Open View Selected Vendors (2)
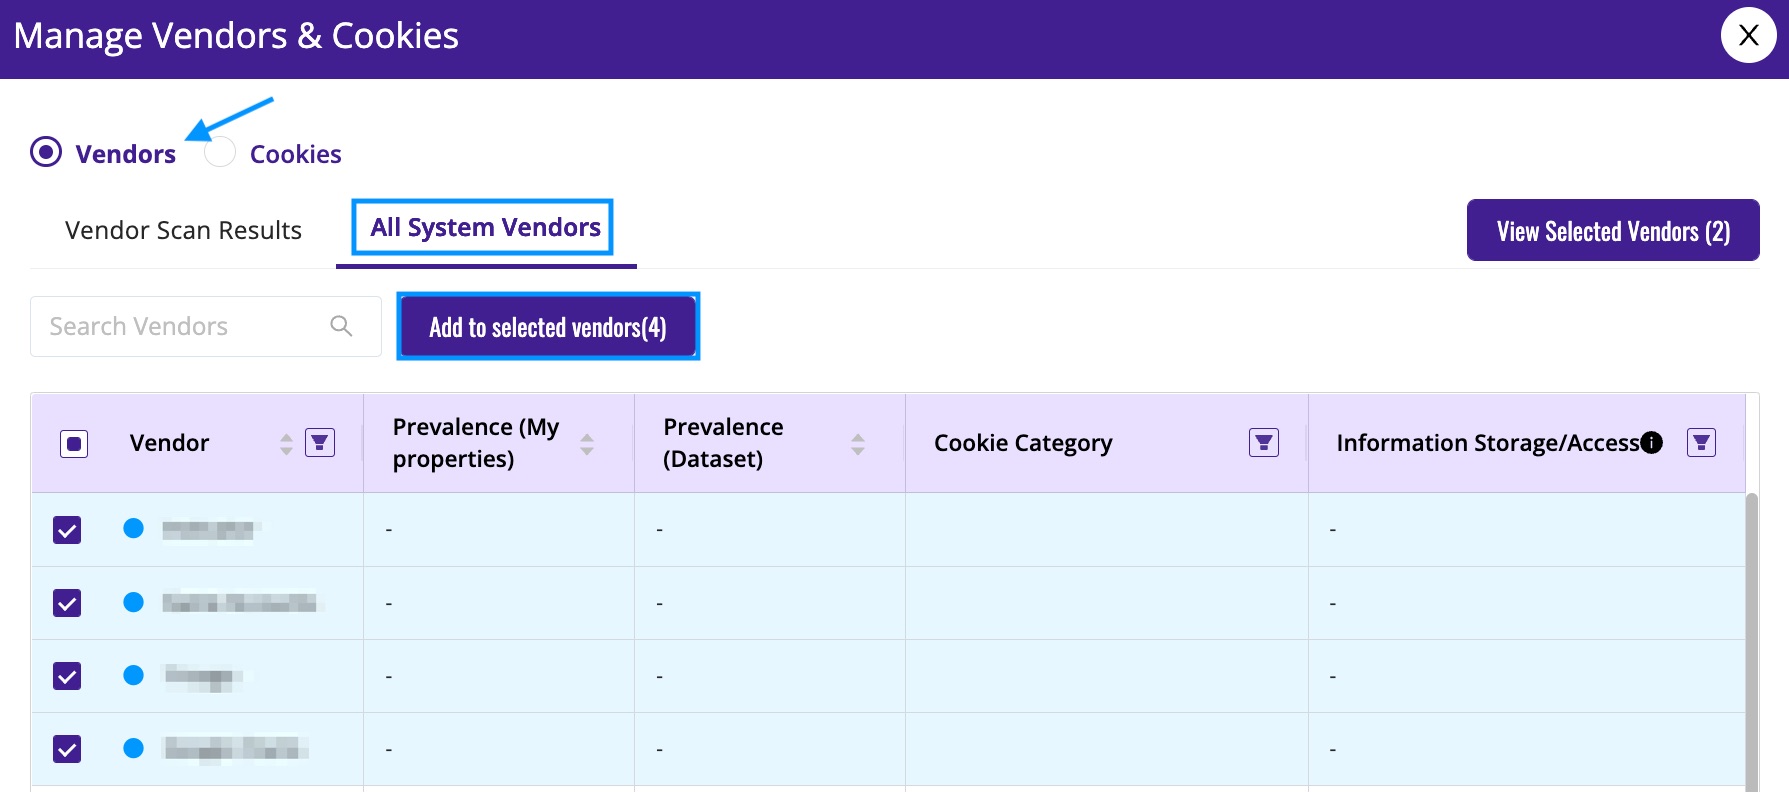The width and height of the screenshot is (1789, 792). [1613, 230]
